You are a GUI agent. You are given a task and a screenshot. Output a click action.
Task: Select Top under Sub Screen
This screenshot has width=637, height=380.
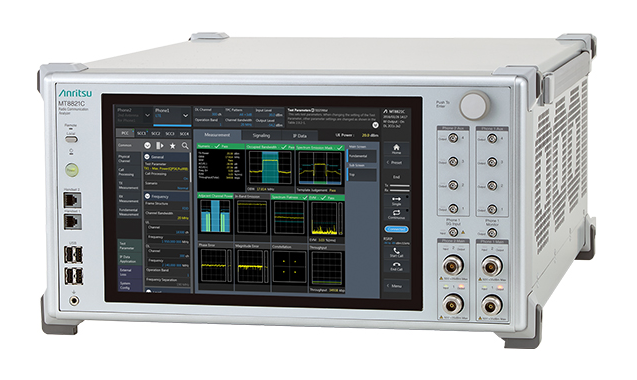pos(362,175)
